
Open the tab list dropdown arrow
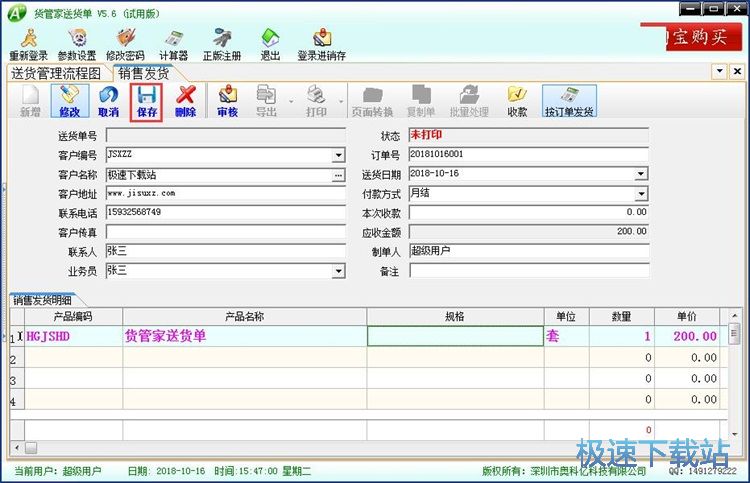tap(719, 72)
